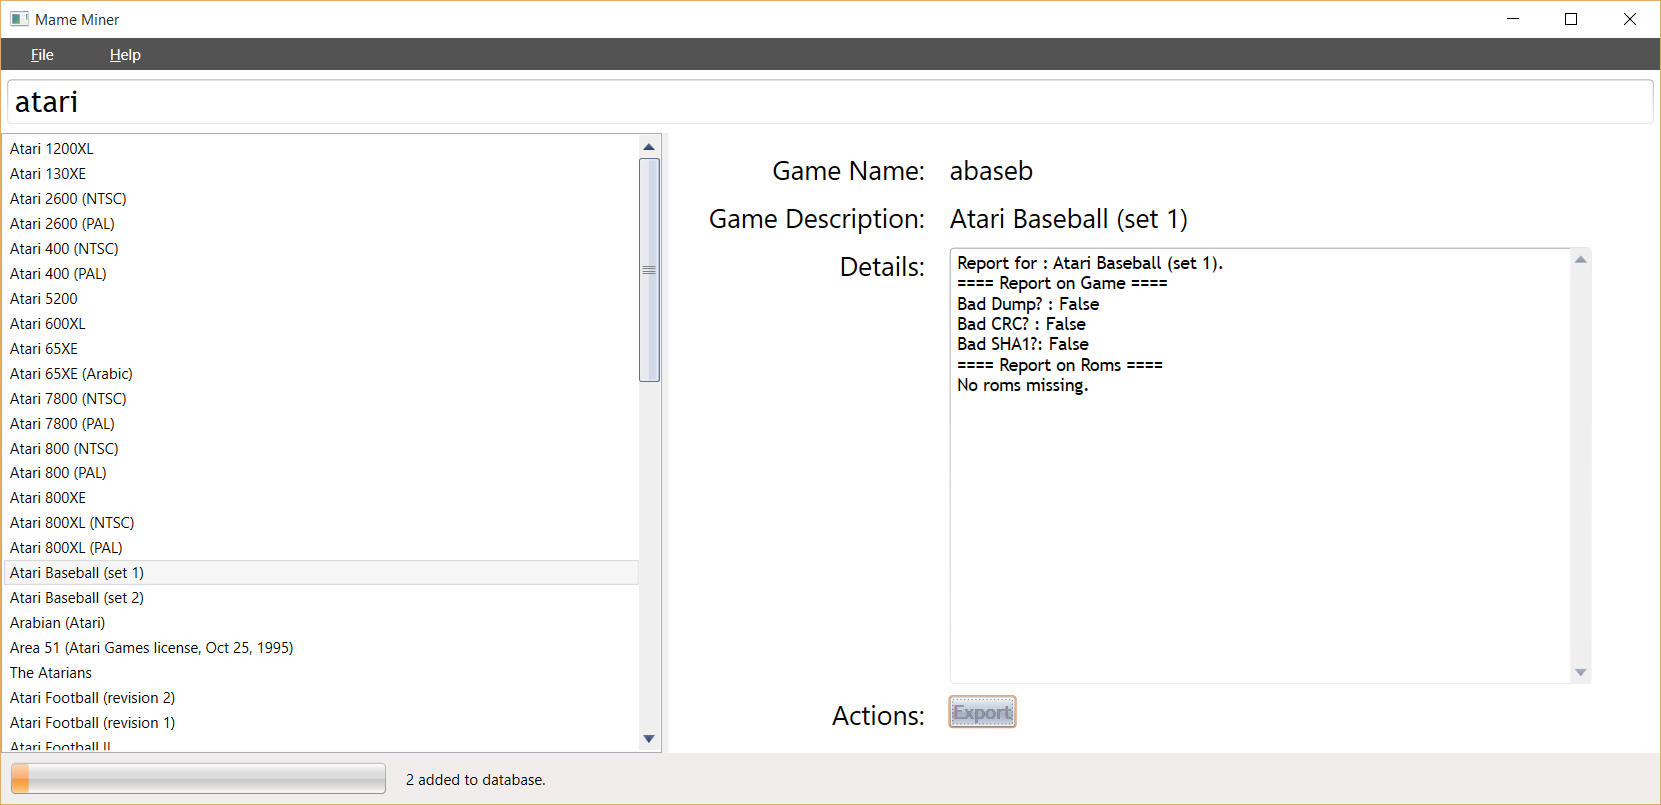
Task: Click Details box scroll up arrow
Action: pyautogui.click(x=1581, y=260)
